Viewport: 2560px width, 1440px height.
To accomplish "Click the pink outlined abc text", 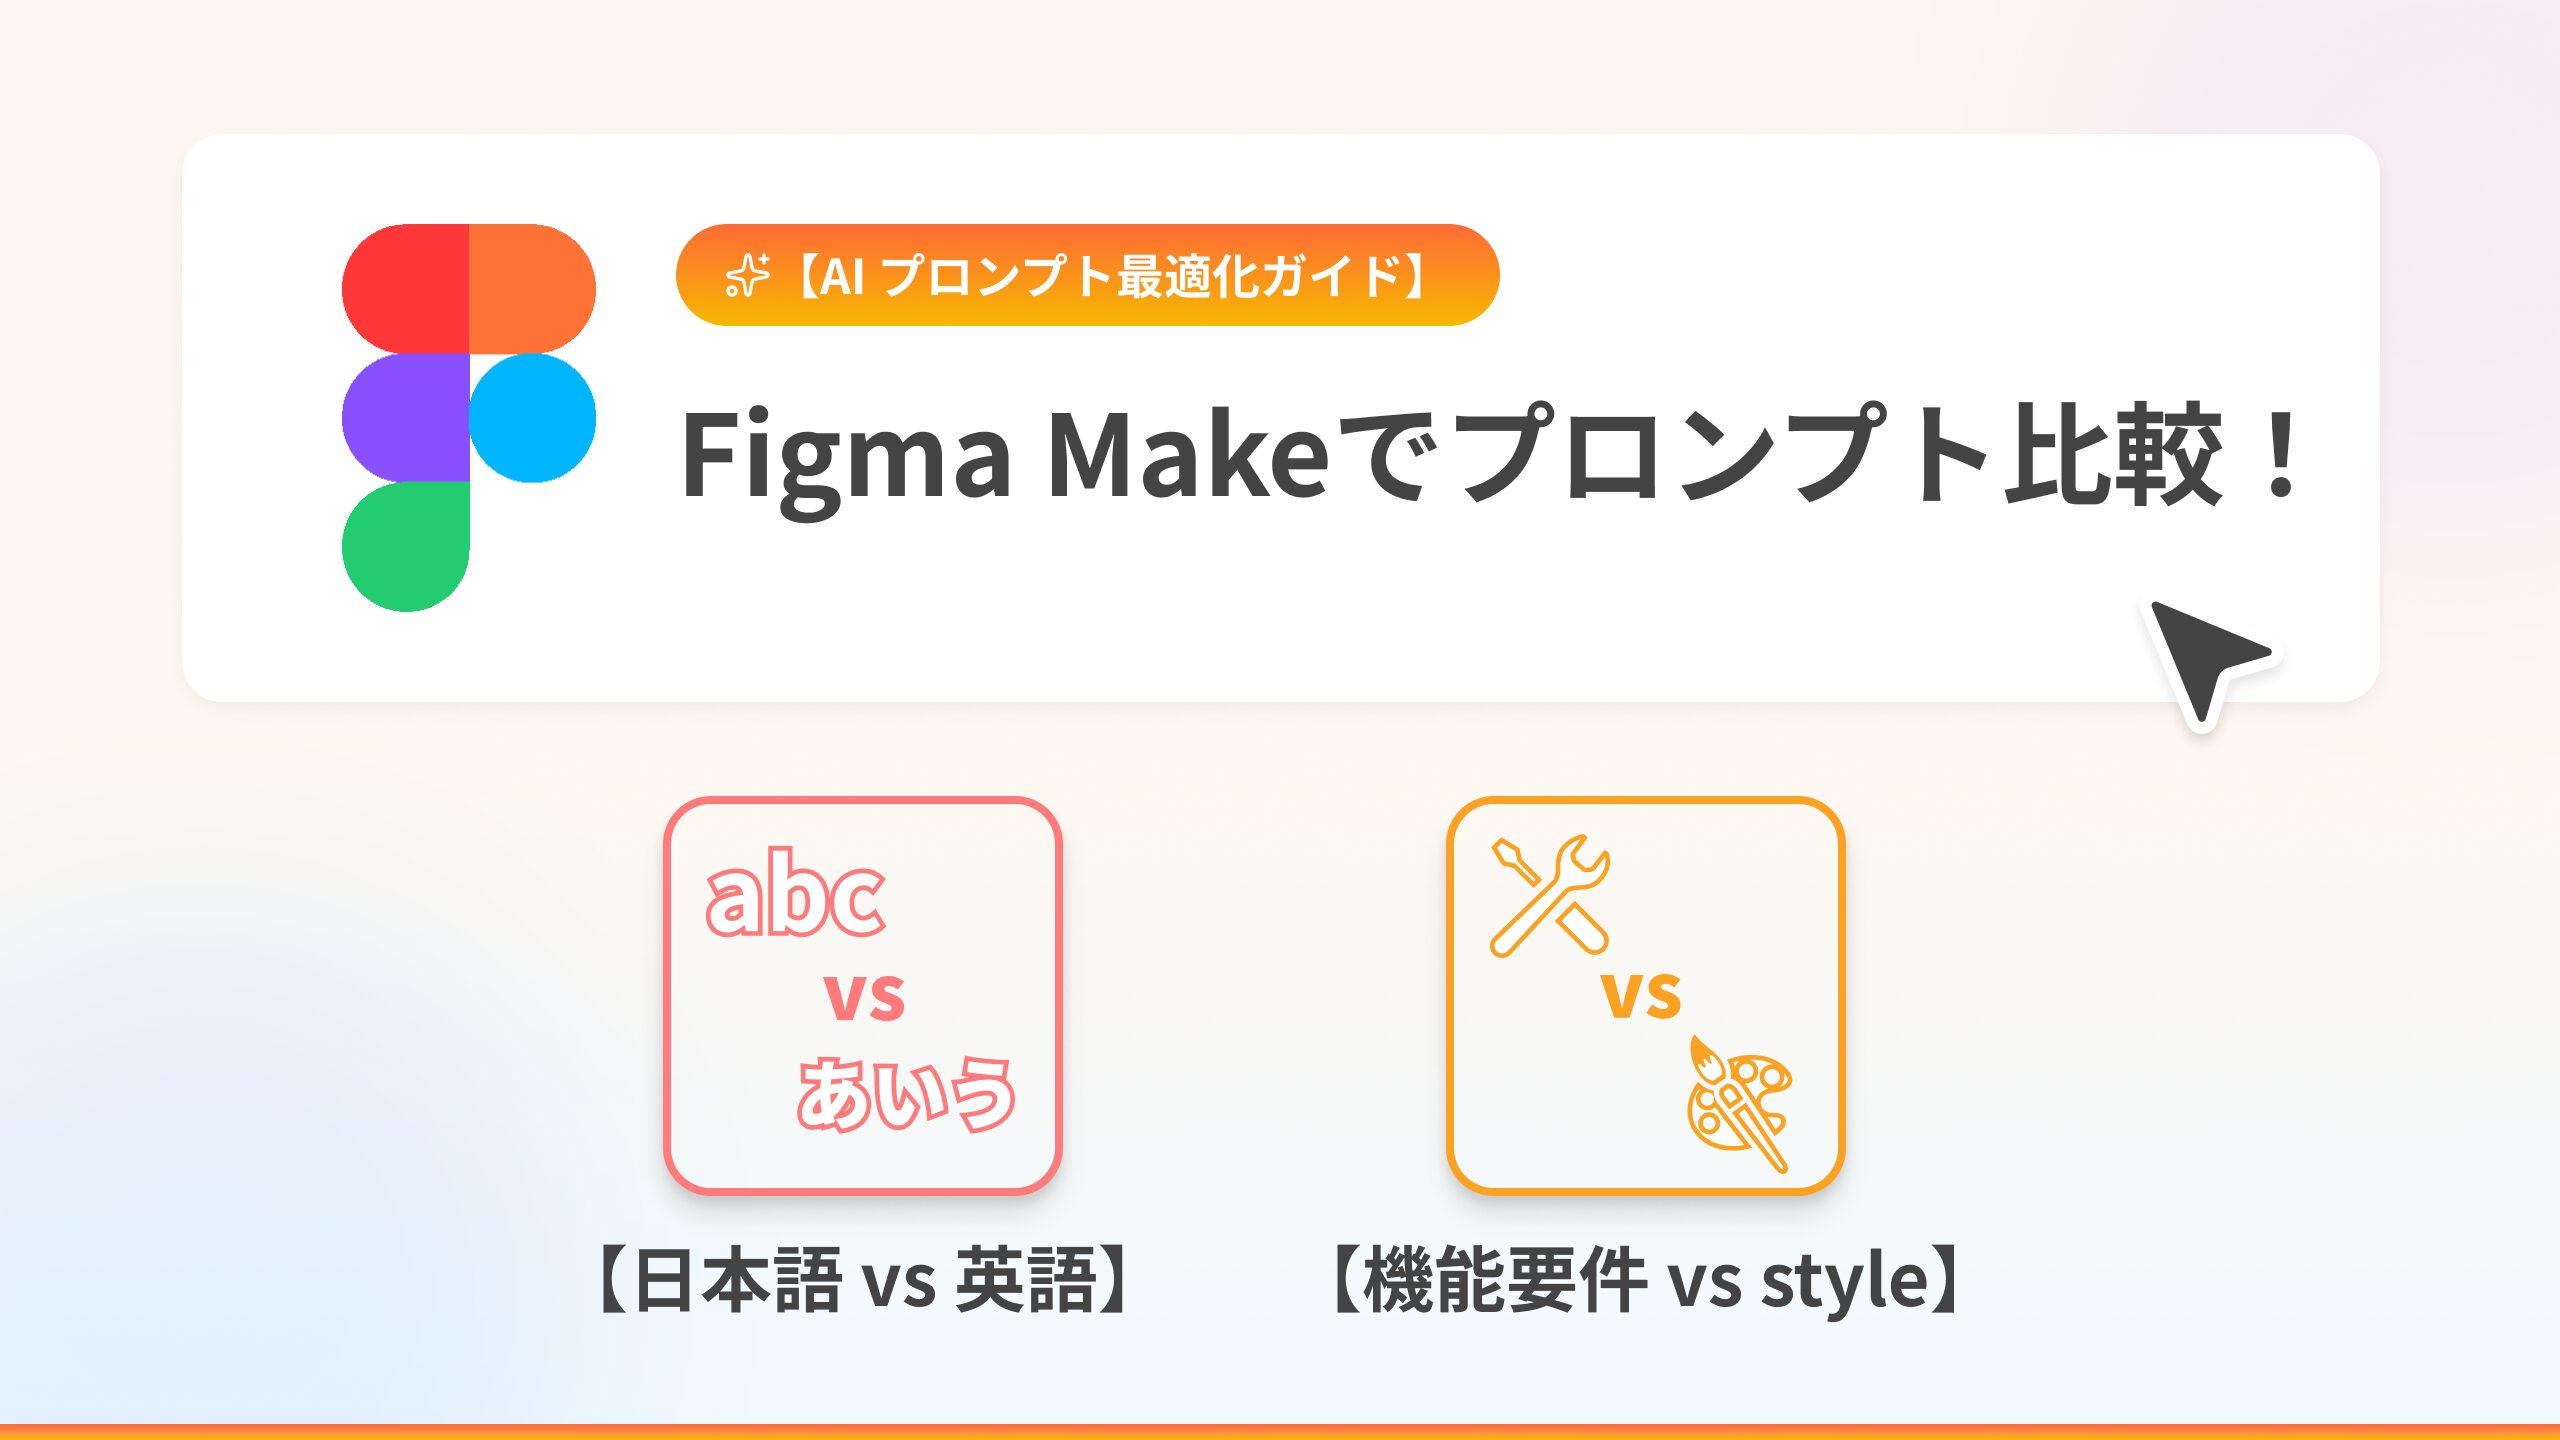I will point(795,894).
